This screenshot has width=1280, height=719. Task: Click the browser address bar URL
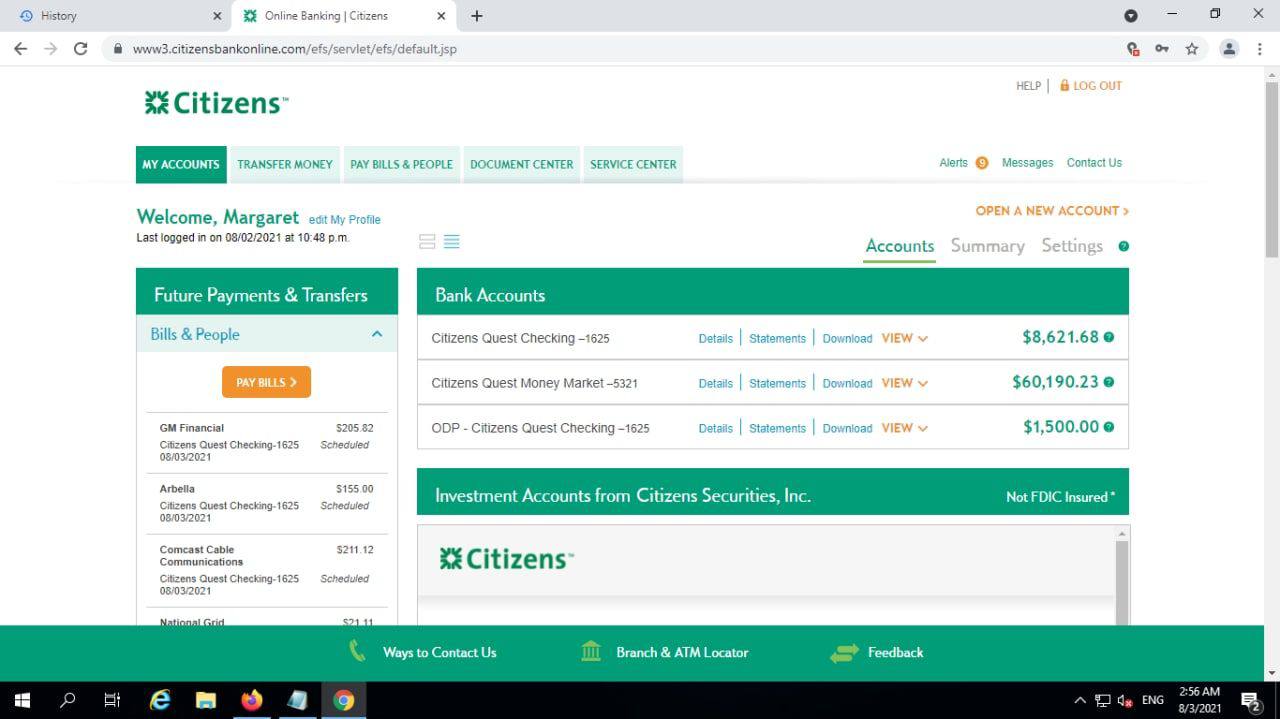coord(295,49)
